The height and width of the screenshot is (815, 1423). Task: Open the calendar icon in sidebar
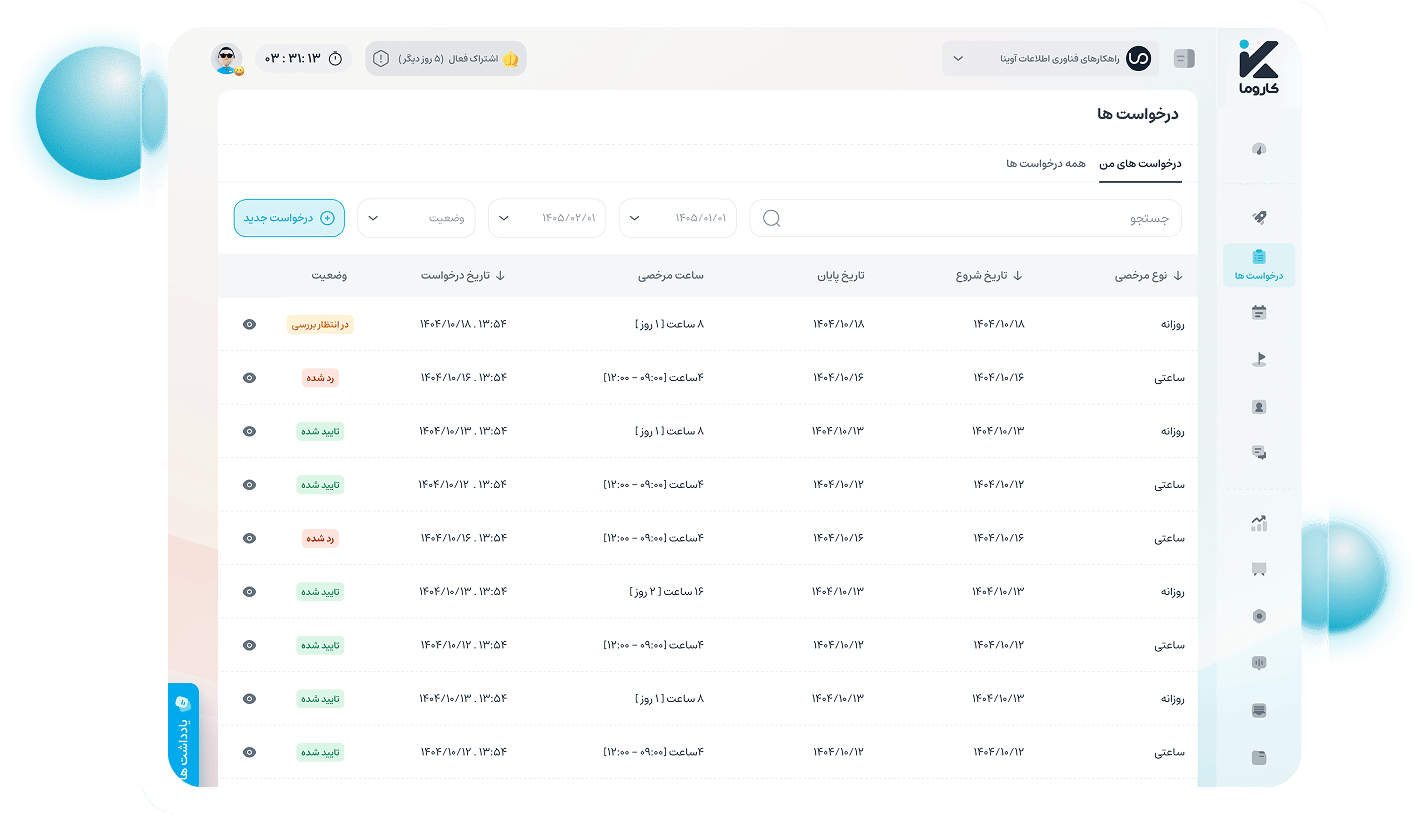coord(1259,313)
